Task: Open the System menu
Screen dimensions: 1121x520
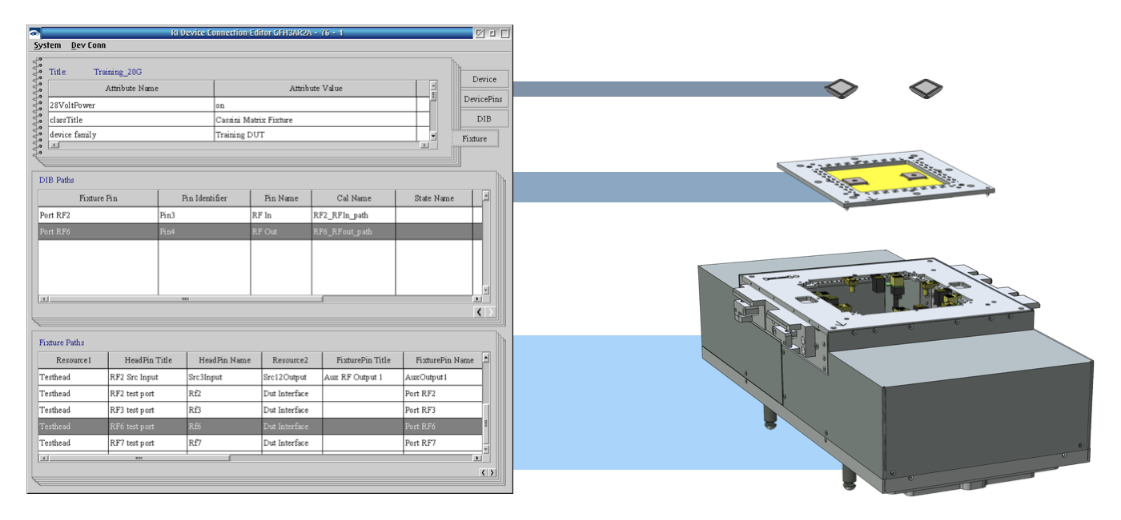Action: point(48,45)
